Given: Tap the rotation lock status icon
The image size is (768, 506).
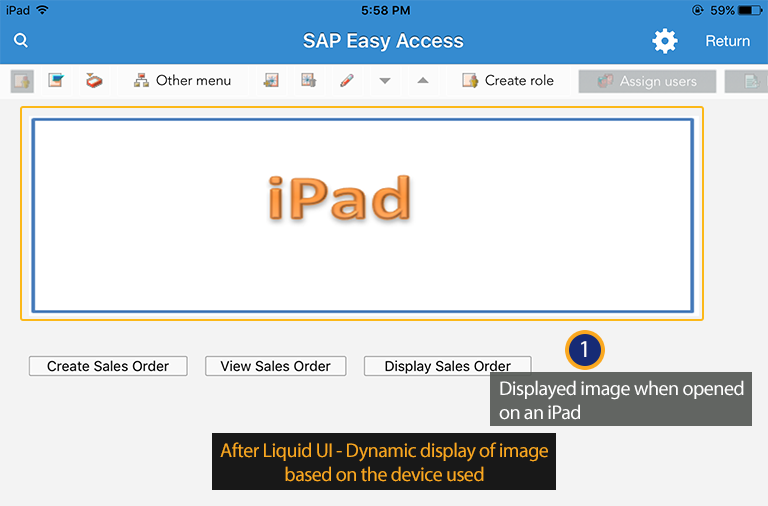Looking at the screenshot, I should pyautogui.click(x=697, y=10).
